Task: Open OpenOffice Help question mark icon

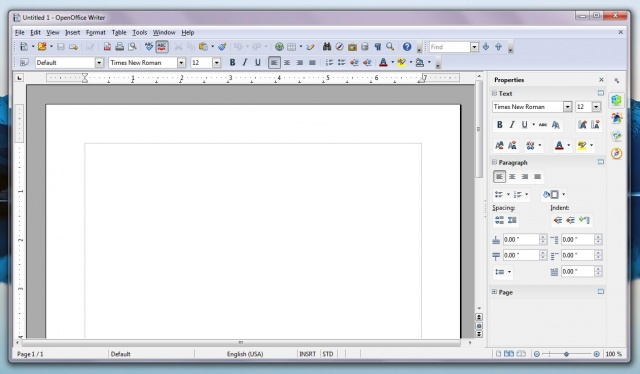Action: click(x=407, y=47)
